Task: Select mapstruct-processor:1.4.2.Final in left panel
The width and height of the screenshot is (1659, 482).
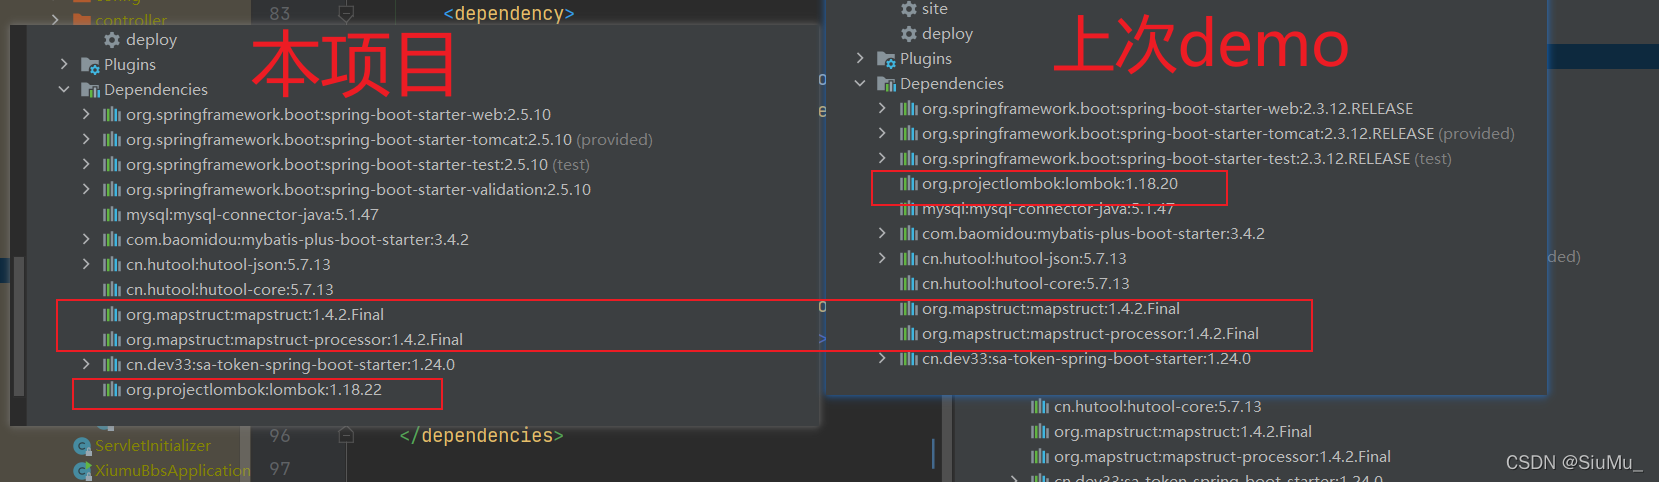Action: [x=294, y=340]
